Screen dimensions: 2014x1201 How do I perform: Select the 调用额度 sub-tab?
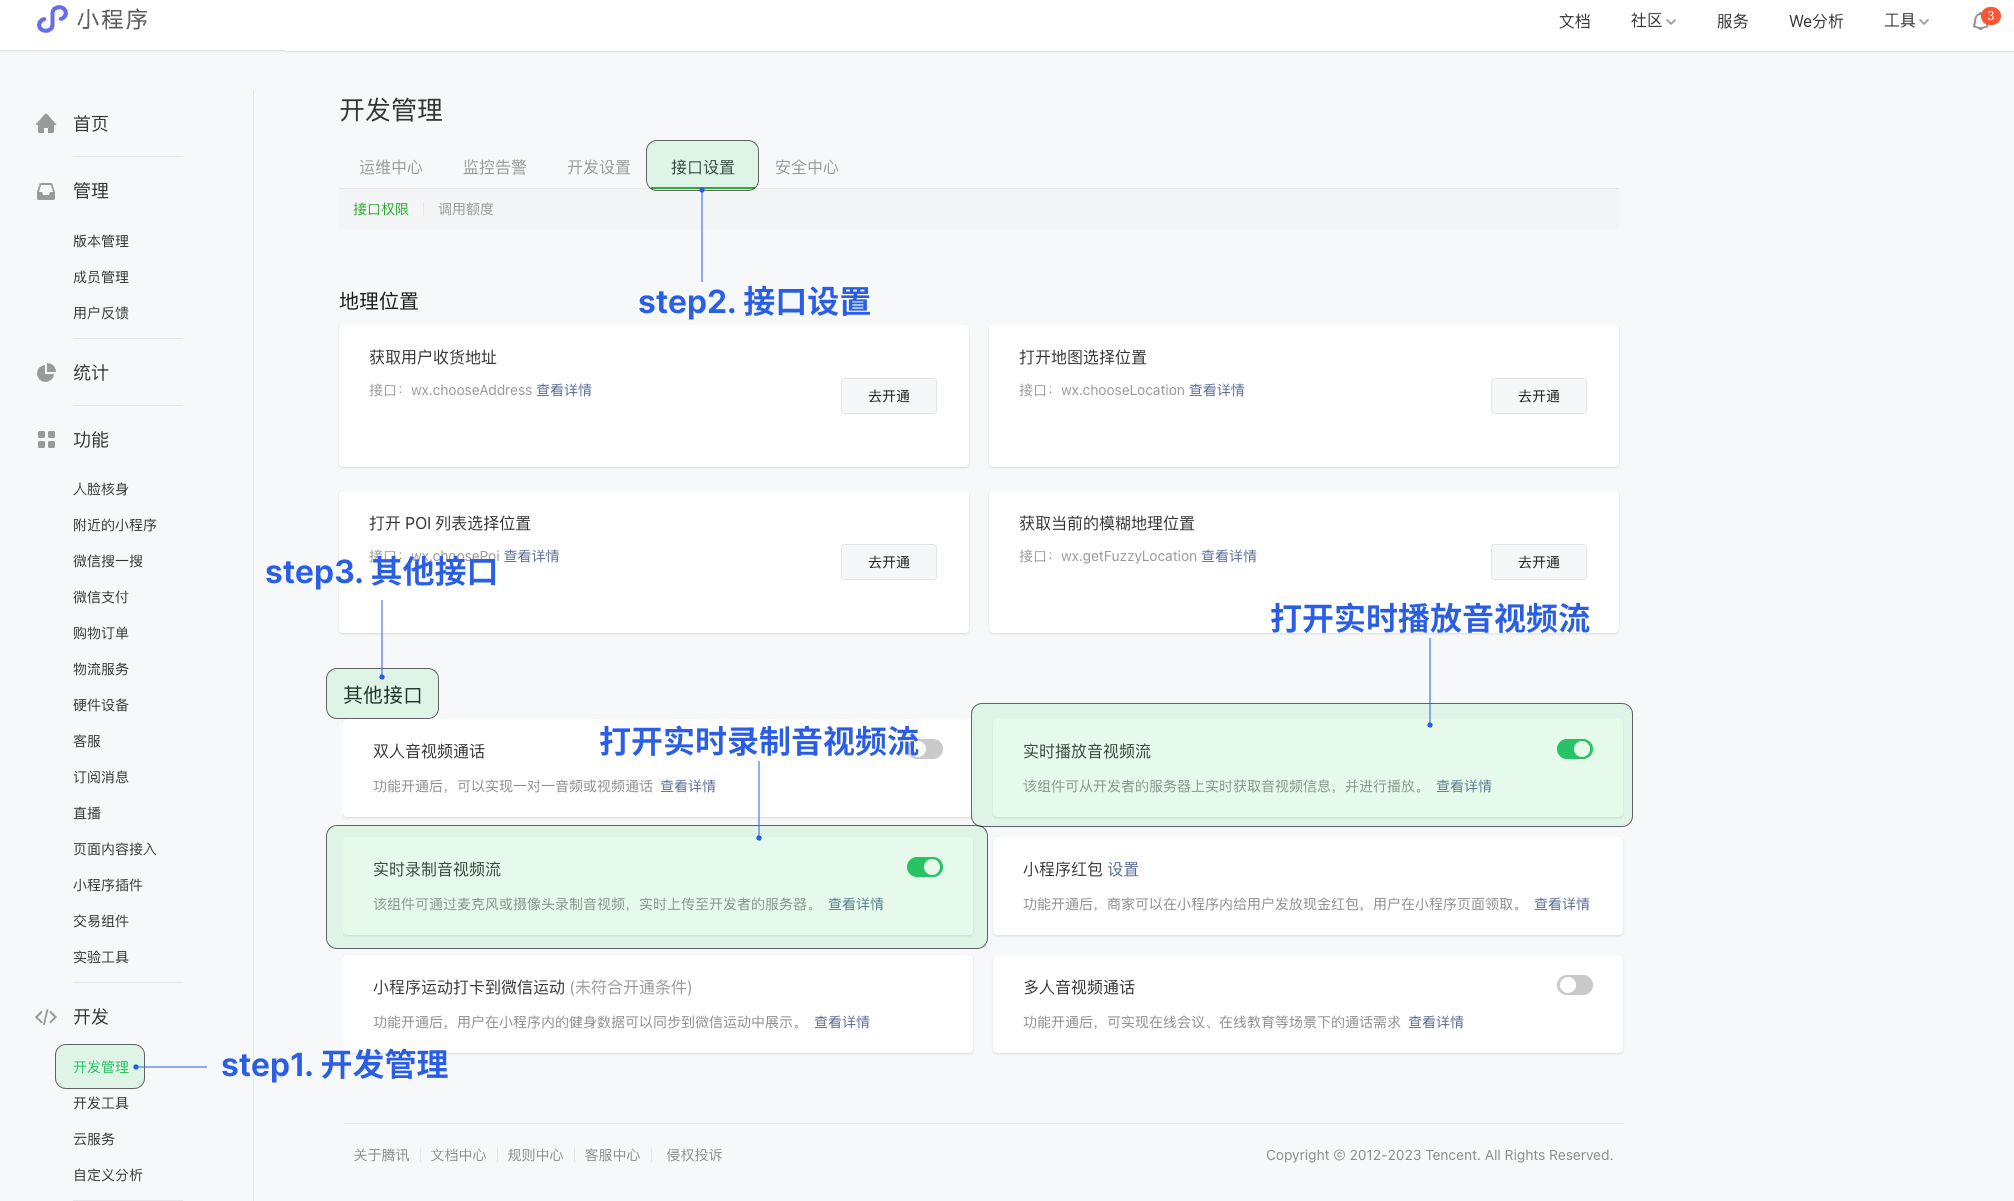(x=465, y=209)
